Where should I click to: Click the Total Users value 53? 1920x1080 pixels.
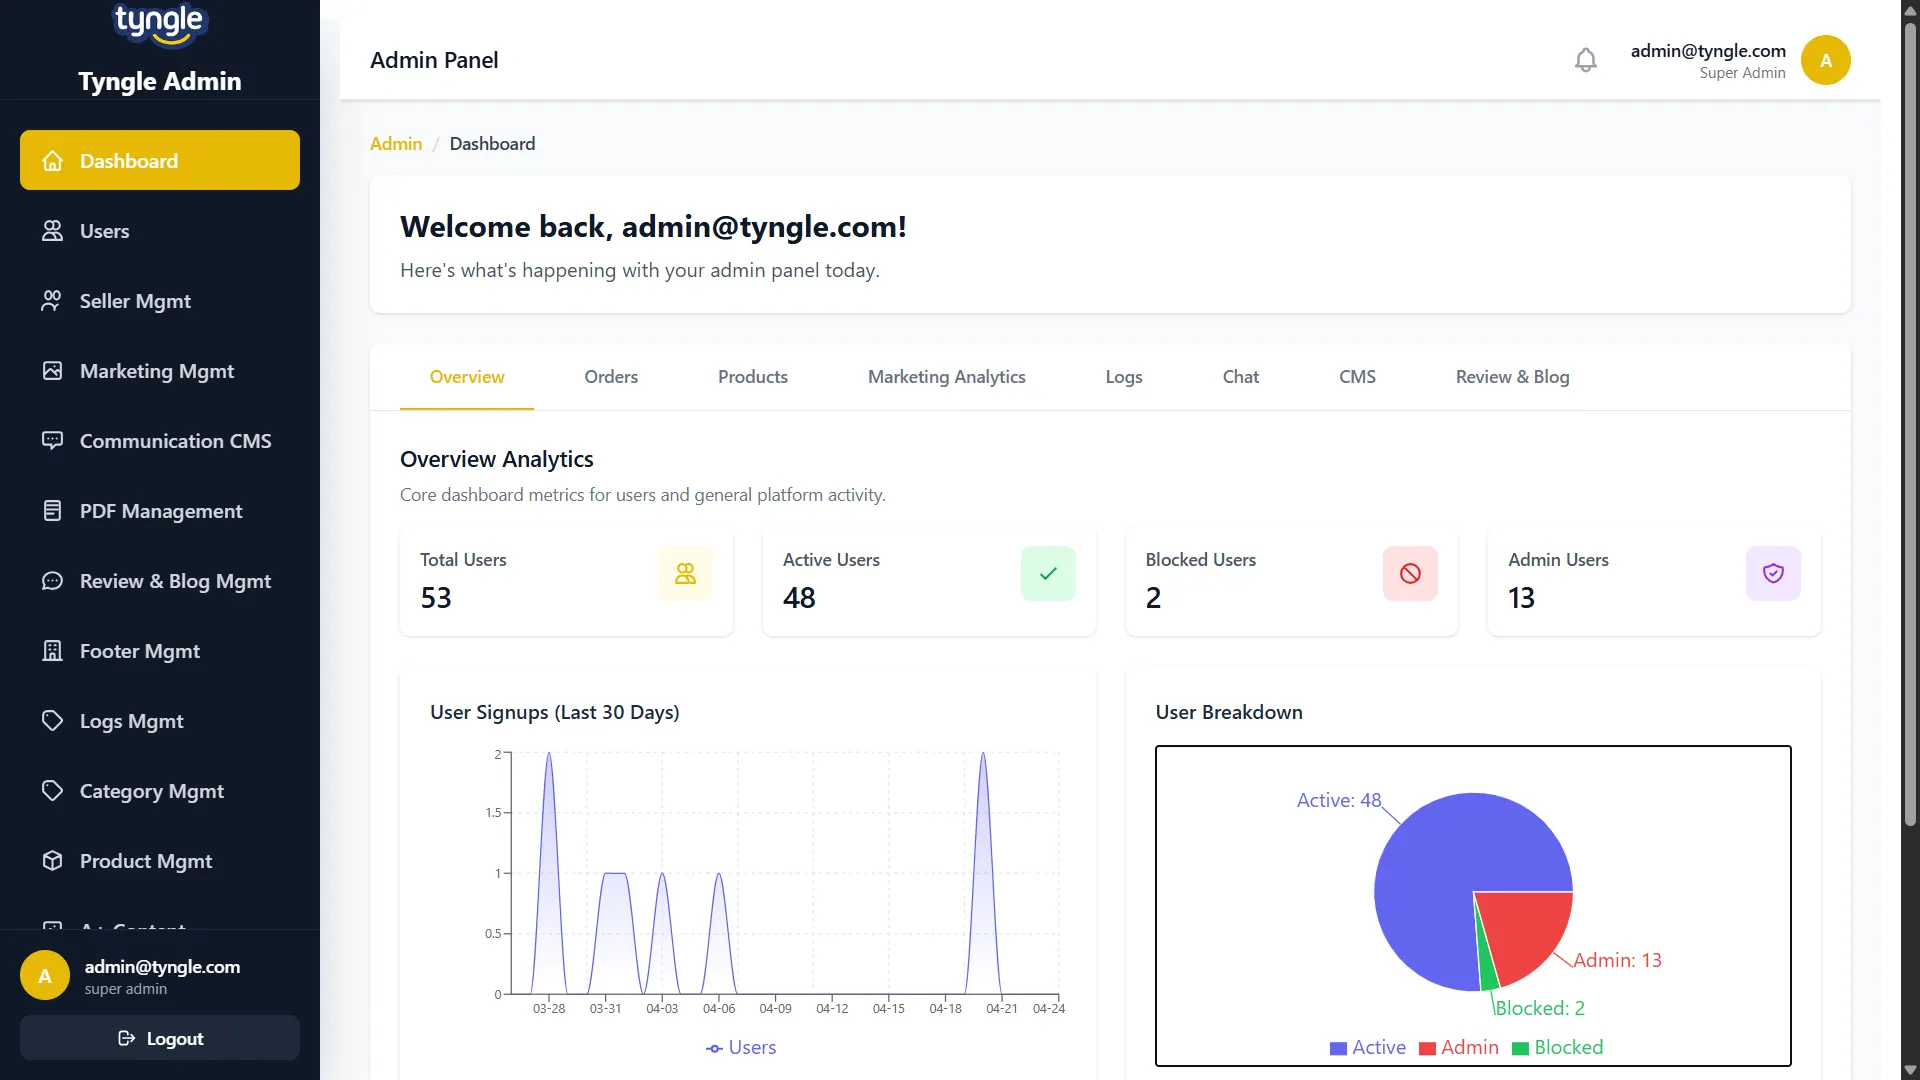pyautogui.click(x=436, y=598)
